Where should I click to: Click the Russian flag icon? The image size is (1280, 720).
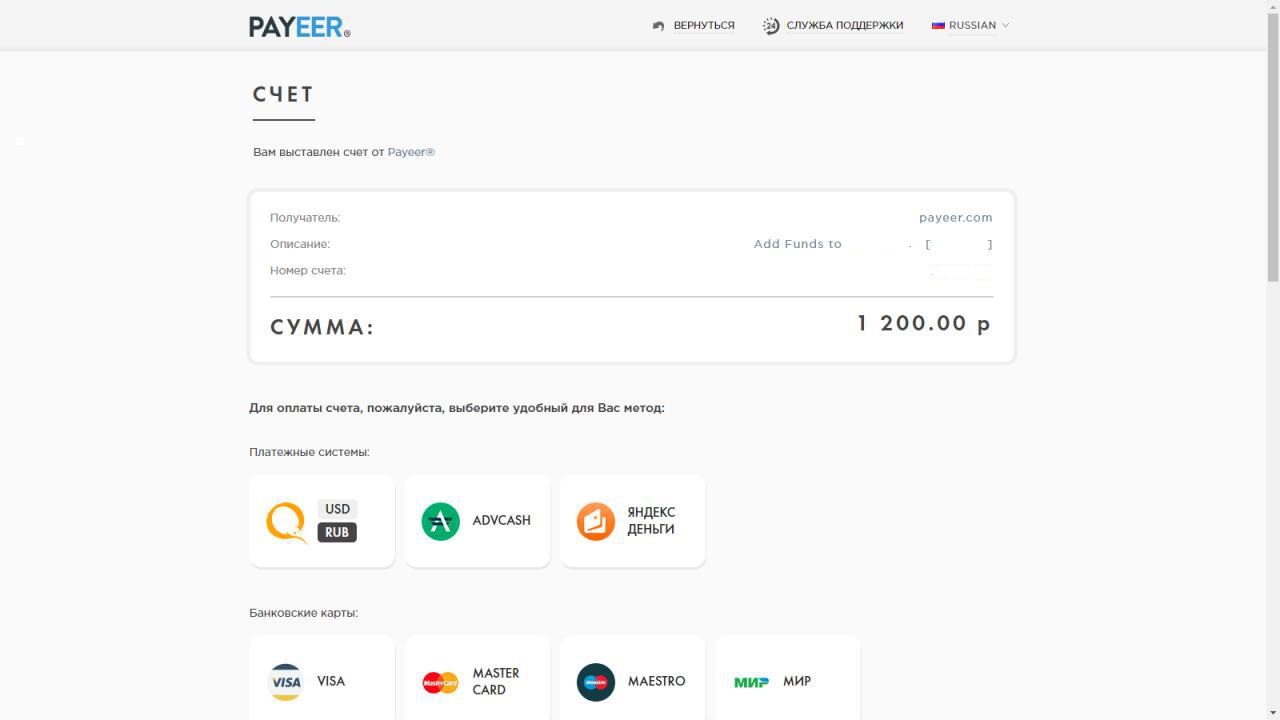[938, 25]
